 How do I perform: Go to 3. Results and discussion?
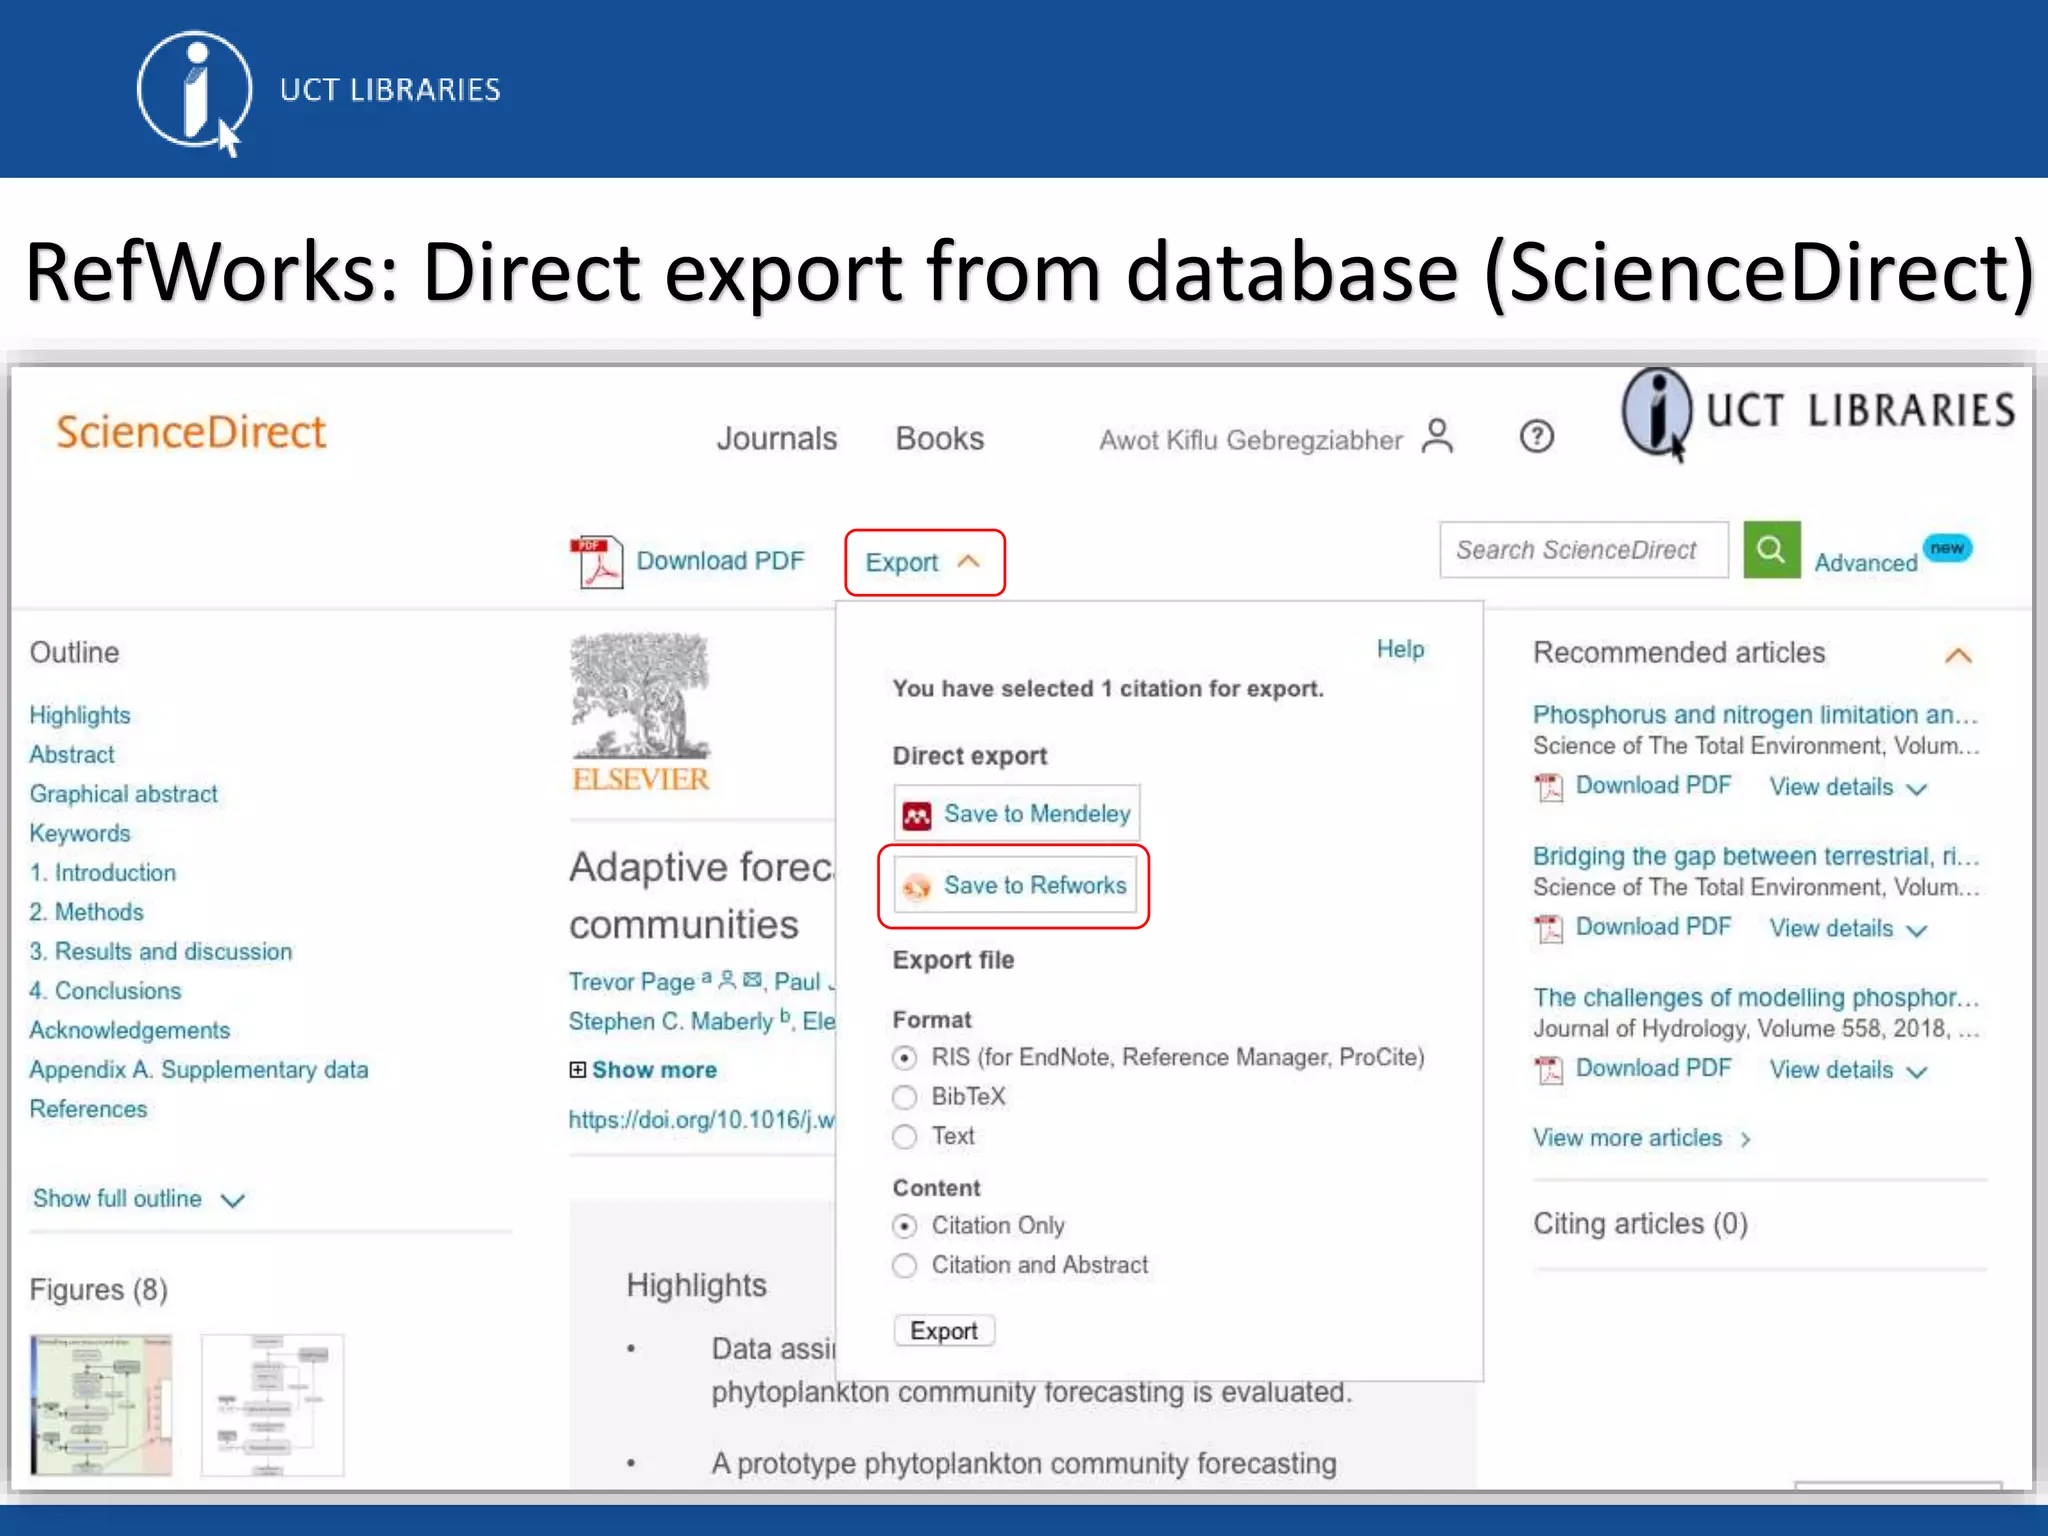pyautogui.click(x=161, y=951)
